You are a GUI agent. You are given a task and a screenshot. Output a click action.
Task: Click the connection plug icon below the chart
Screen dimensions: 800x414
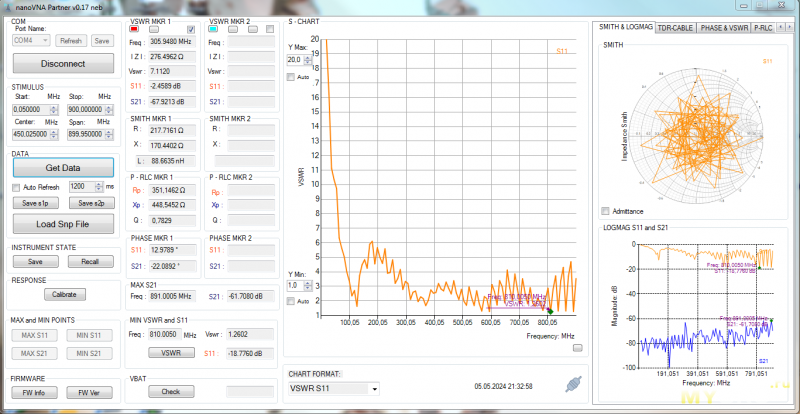572,384
